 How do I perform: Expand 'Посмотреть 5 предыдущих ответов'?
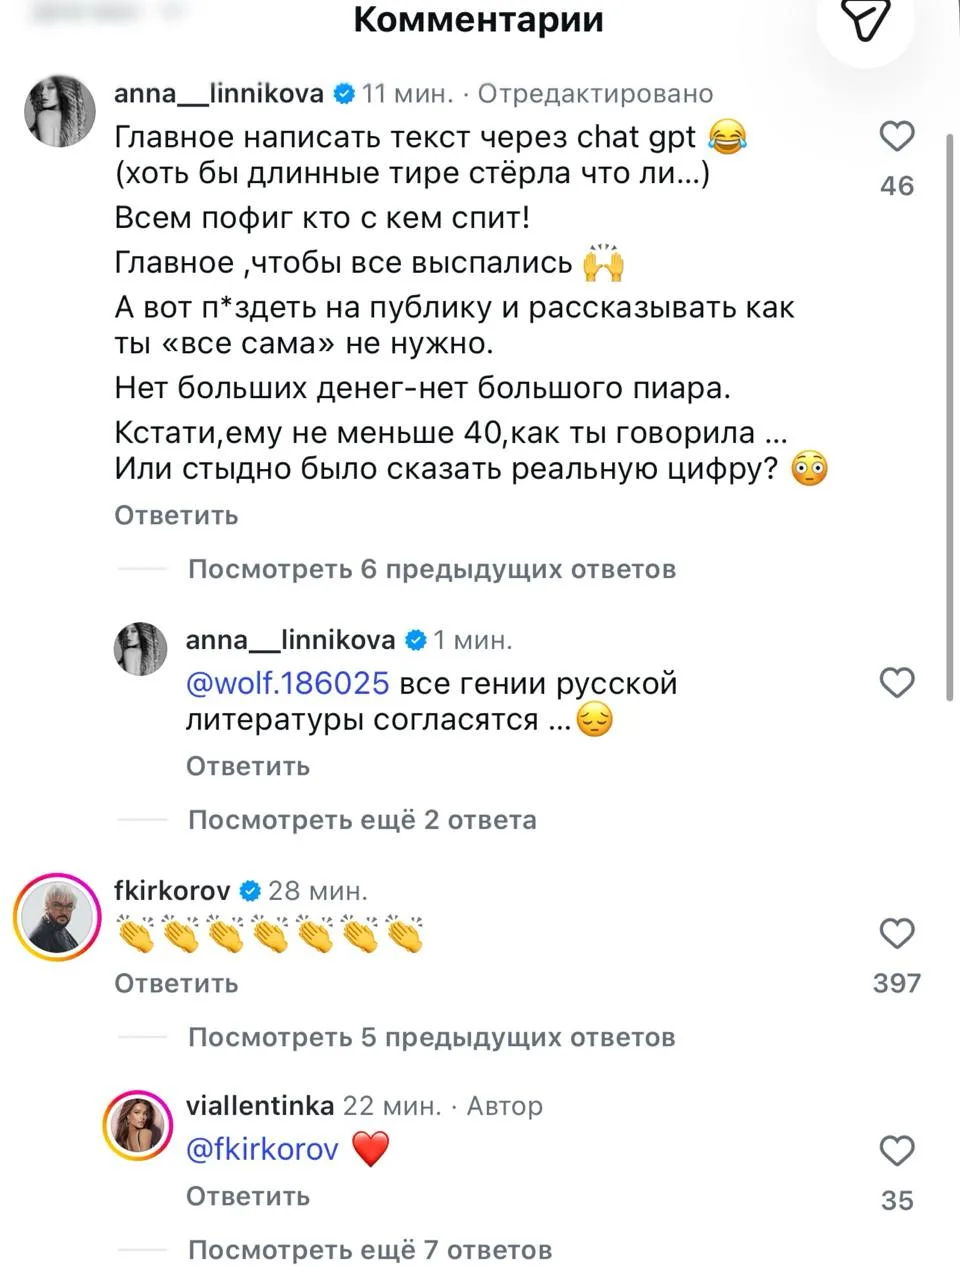pyautogui.click(x=432, y=1037)
